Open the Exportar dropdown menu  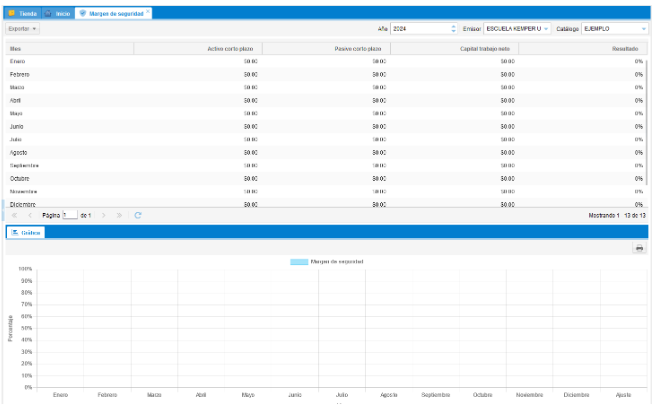click(x=22, y=29)
